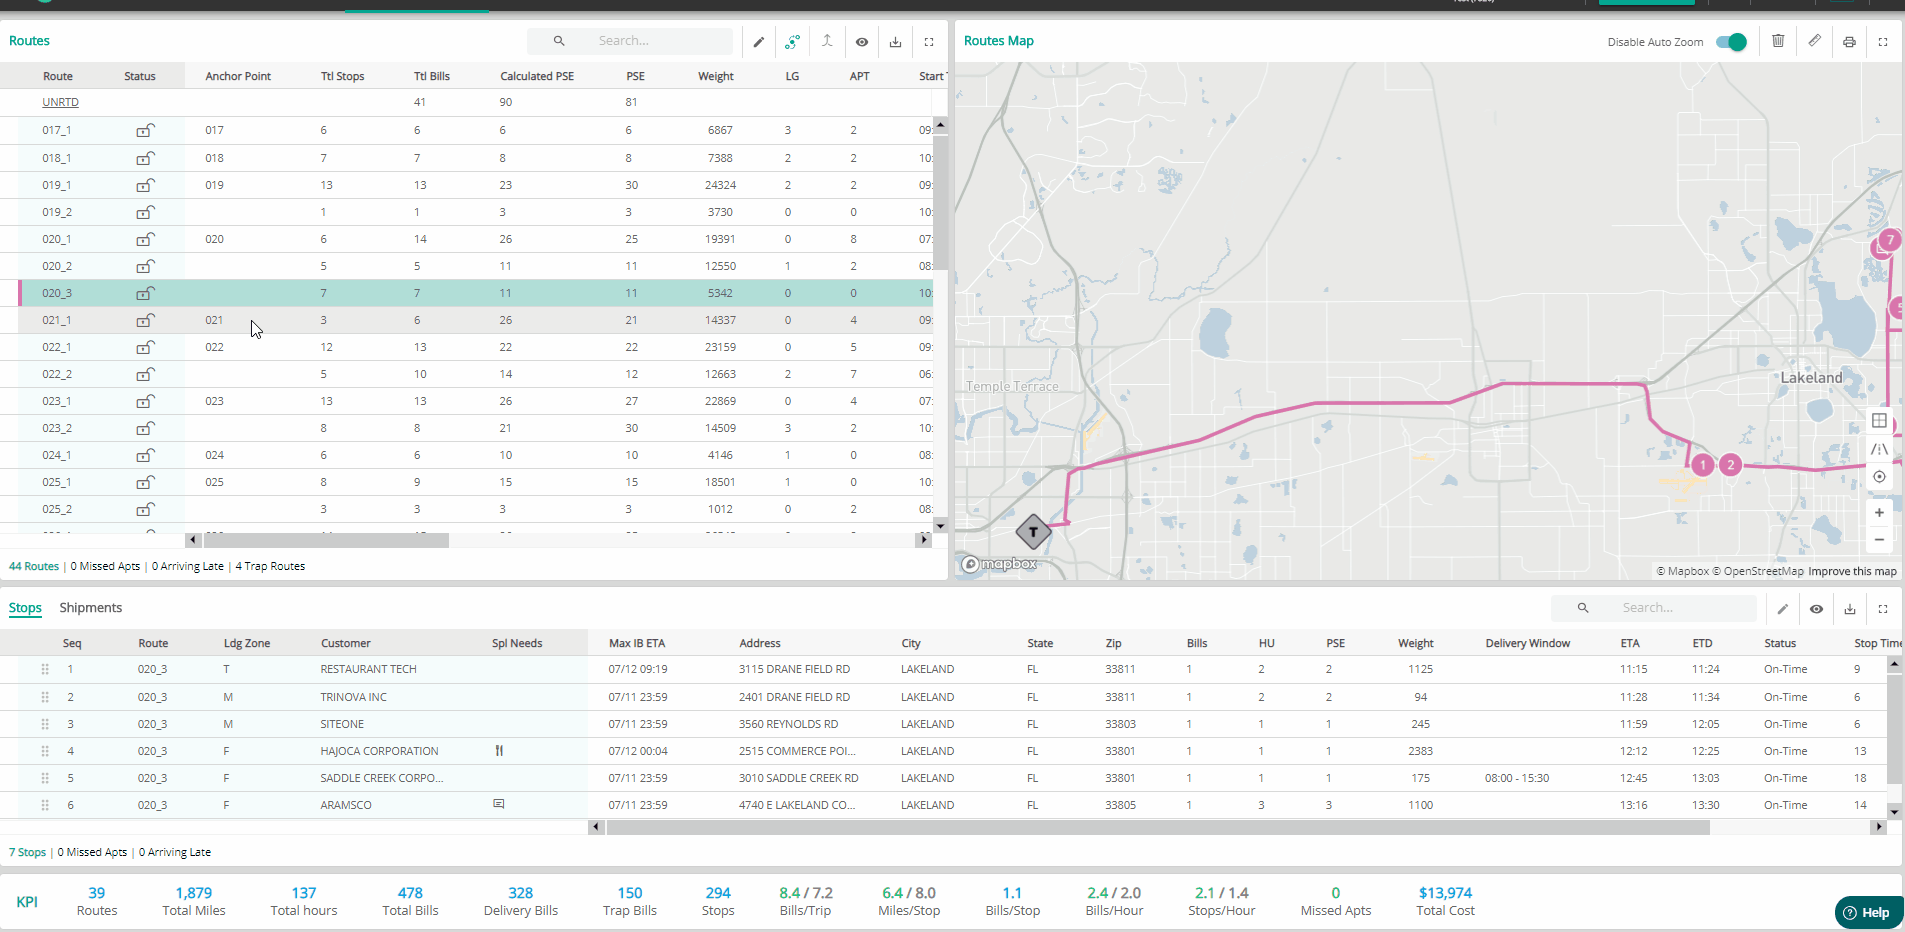This screenshot has width=1905, height=932.
Task: Zoom in on the routes map
Action: click(1879, 512)
